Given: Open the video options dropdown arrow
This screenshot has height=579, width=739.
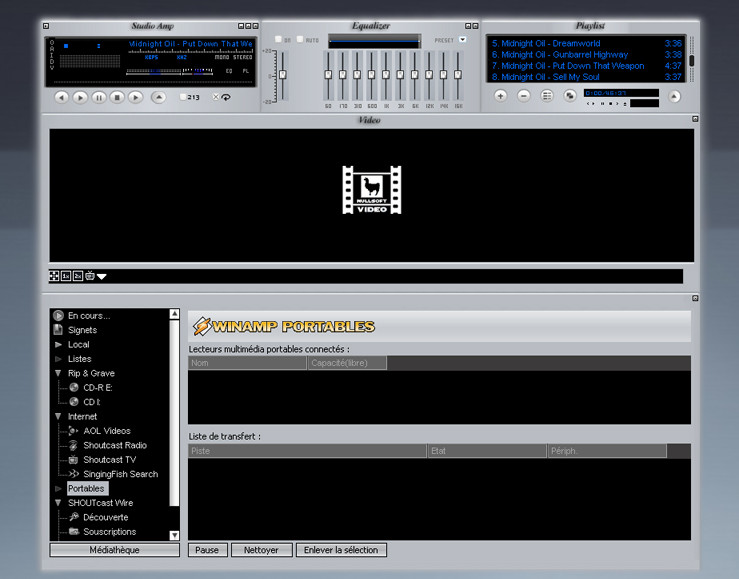Looking at the screenshot, I should tap(101, 277).
